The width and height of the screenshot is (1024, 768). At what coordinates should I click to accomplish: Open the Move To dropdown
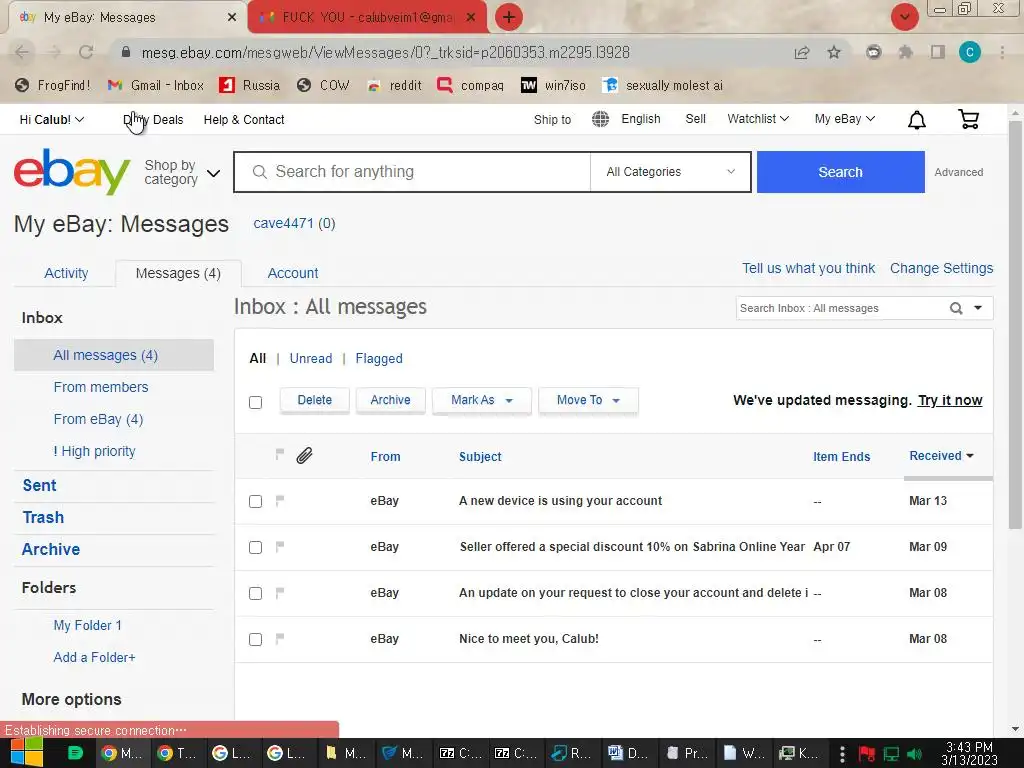(x=588, y=400)
